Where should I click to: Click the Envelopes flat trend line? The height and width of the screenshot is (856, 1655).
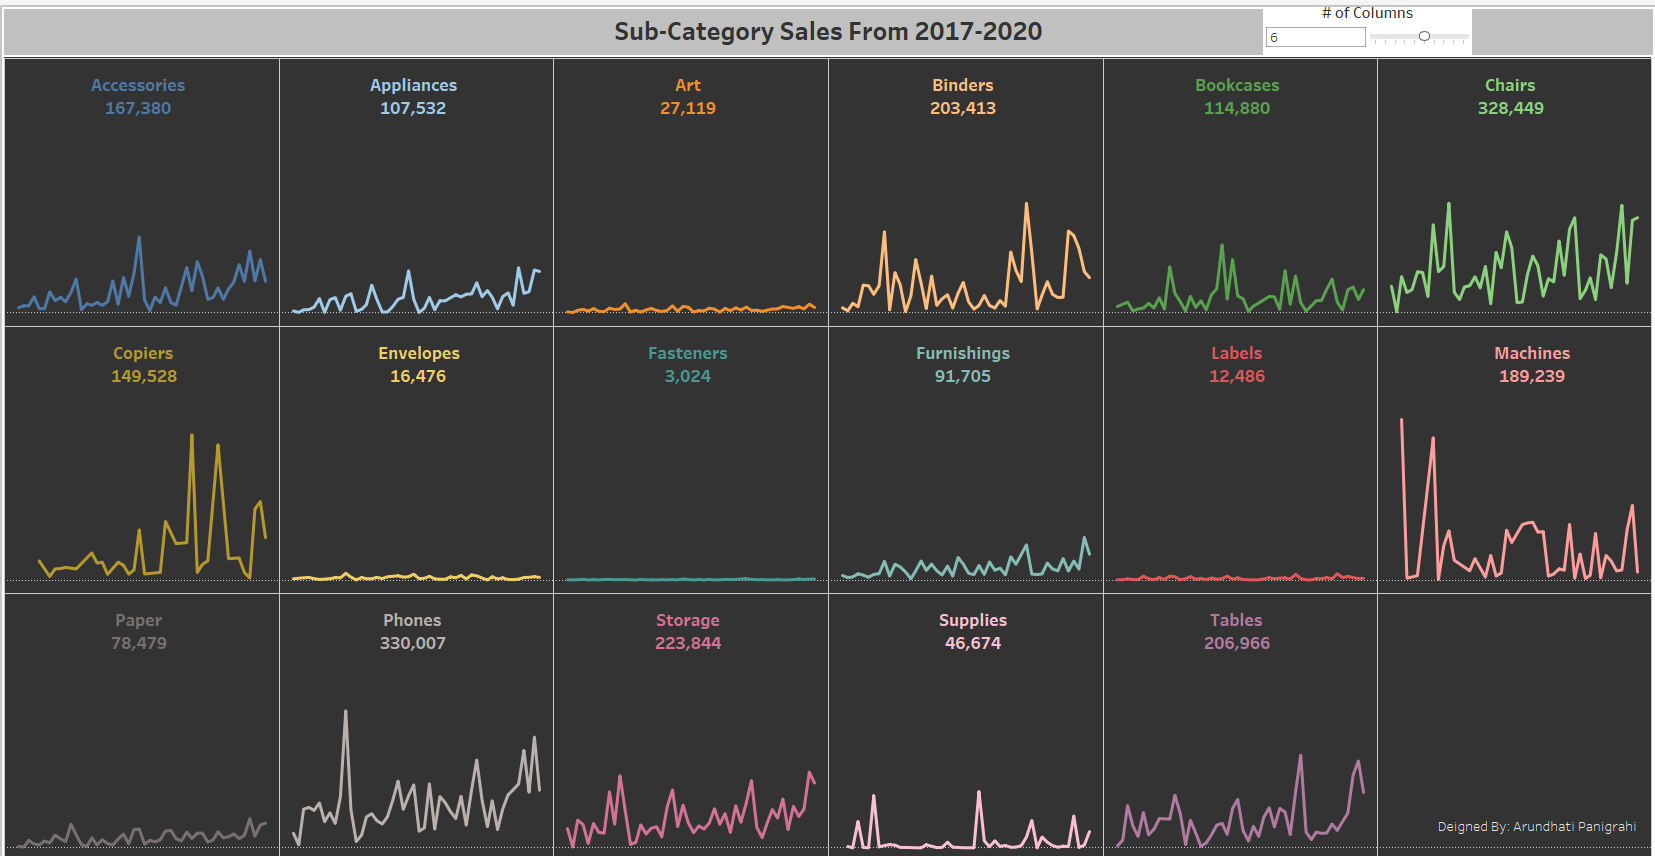[x=415, y=577]
